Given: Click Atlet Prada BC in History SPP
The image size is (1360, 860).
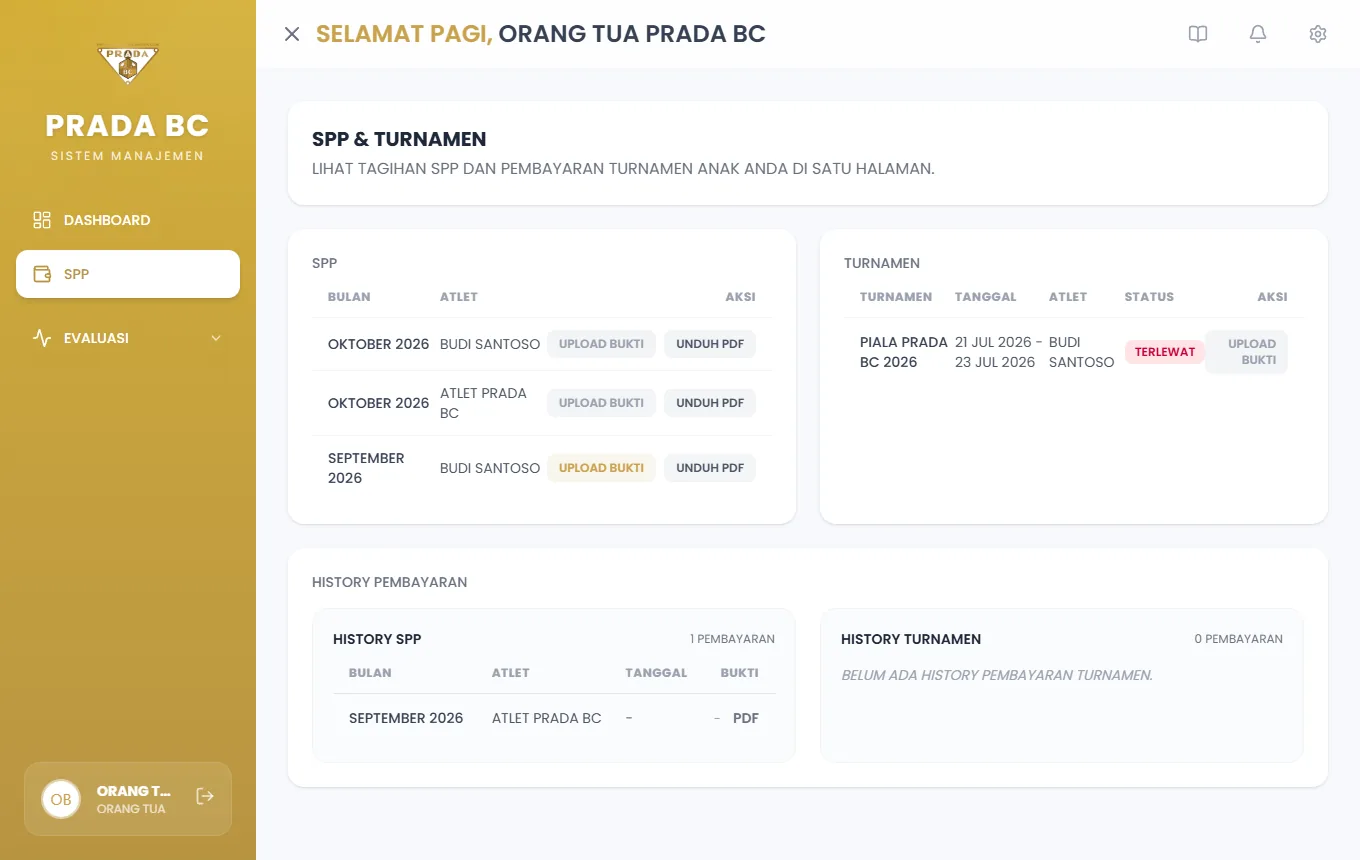Looking at the screenshot, I should pos(547,718).
